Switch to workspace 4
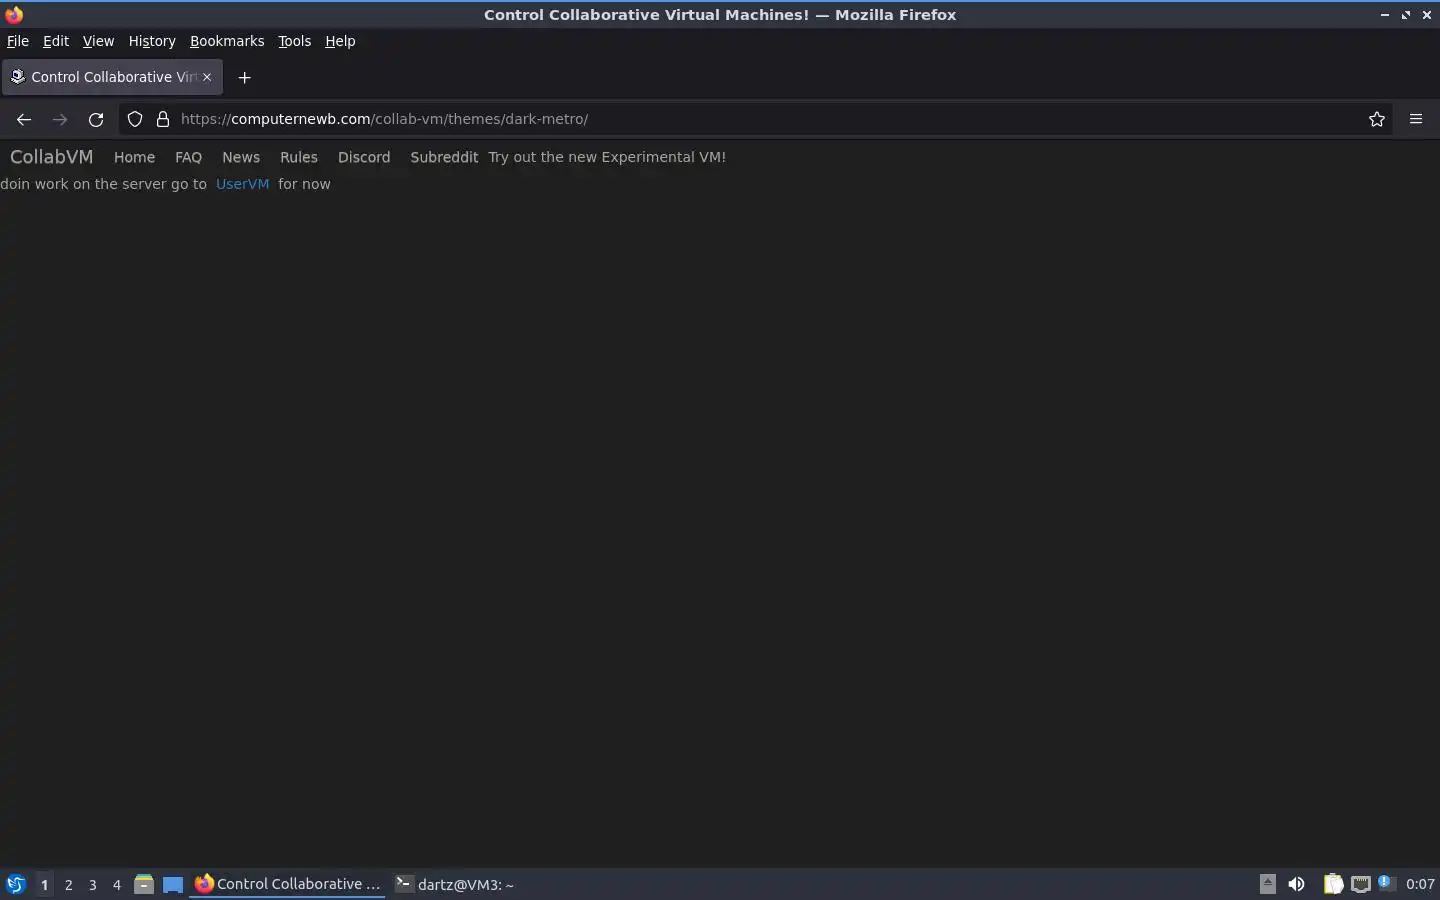Image resolution: width=1440 pixels, height=900 pixels. pos(117,885)
